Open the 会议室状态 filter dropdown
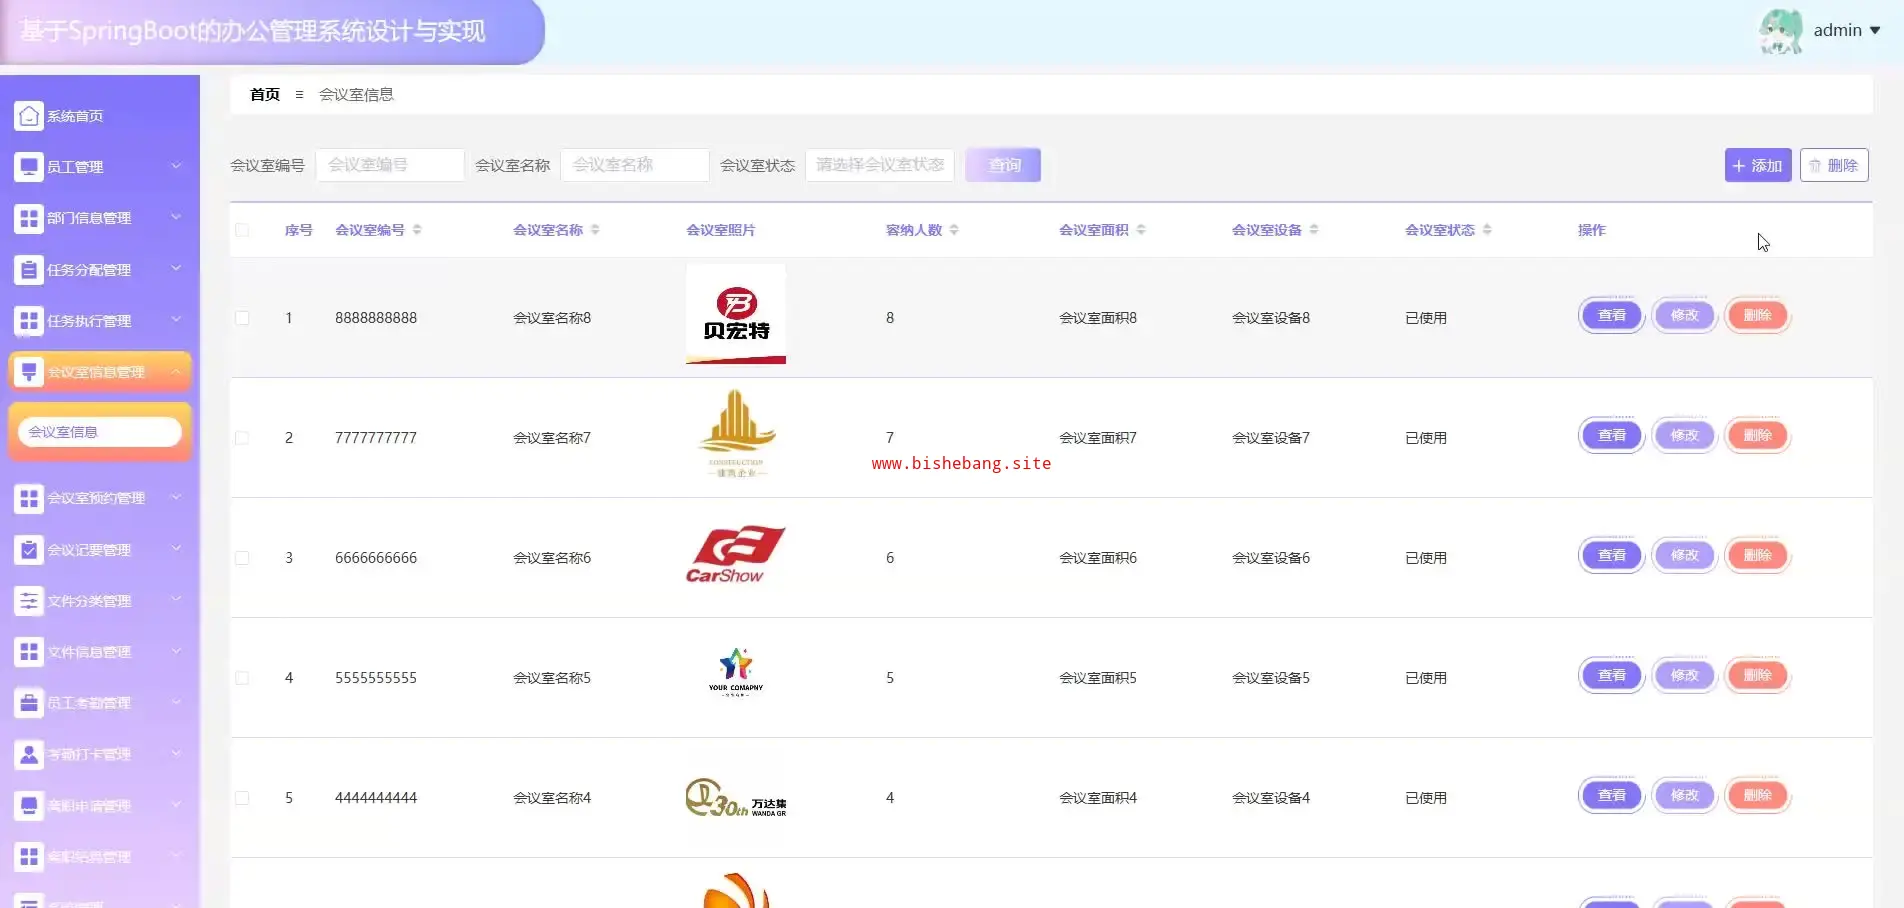Image resolution: width=1904 pixels, height=908 pixels. [880, 165]
